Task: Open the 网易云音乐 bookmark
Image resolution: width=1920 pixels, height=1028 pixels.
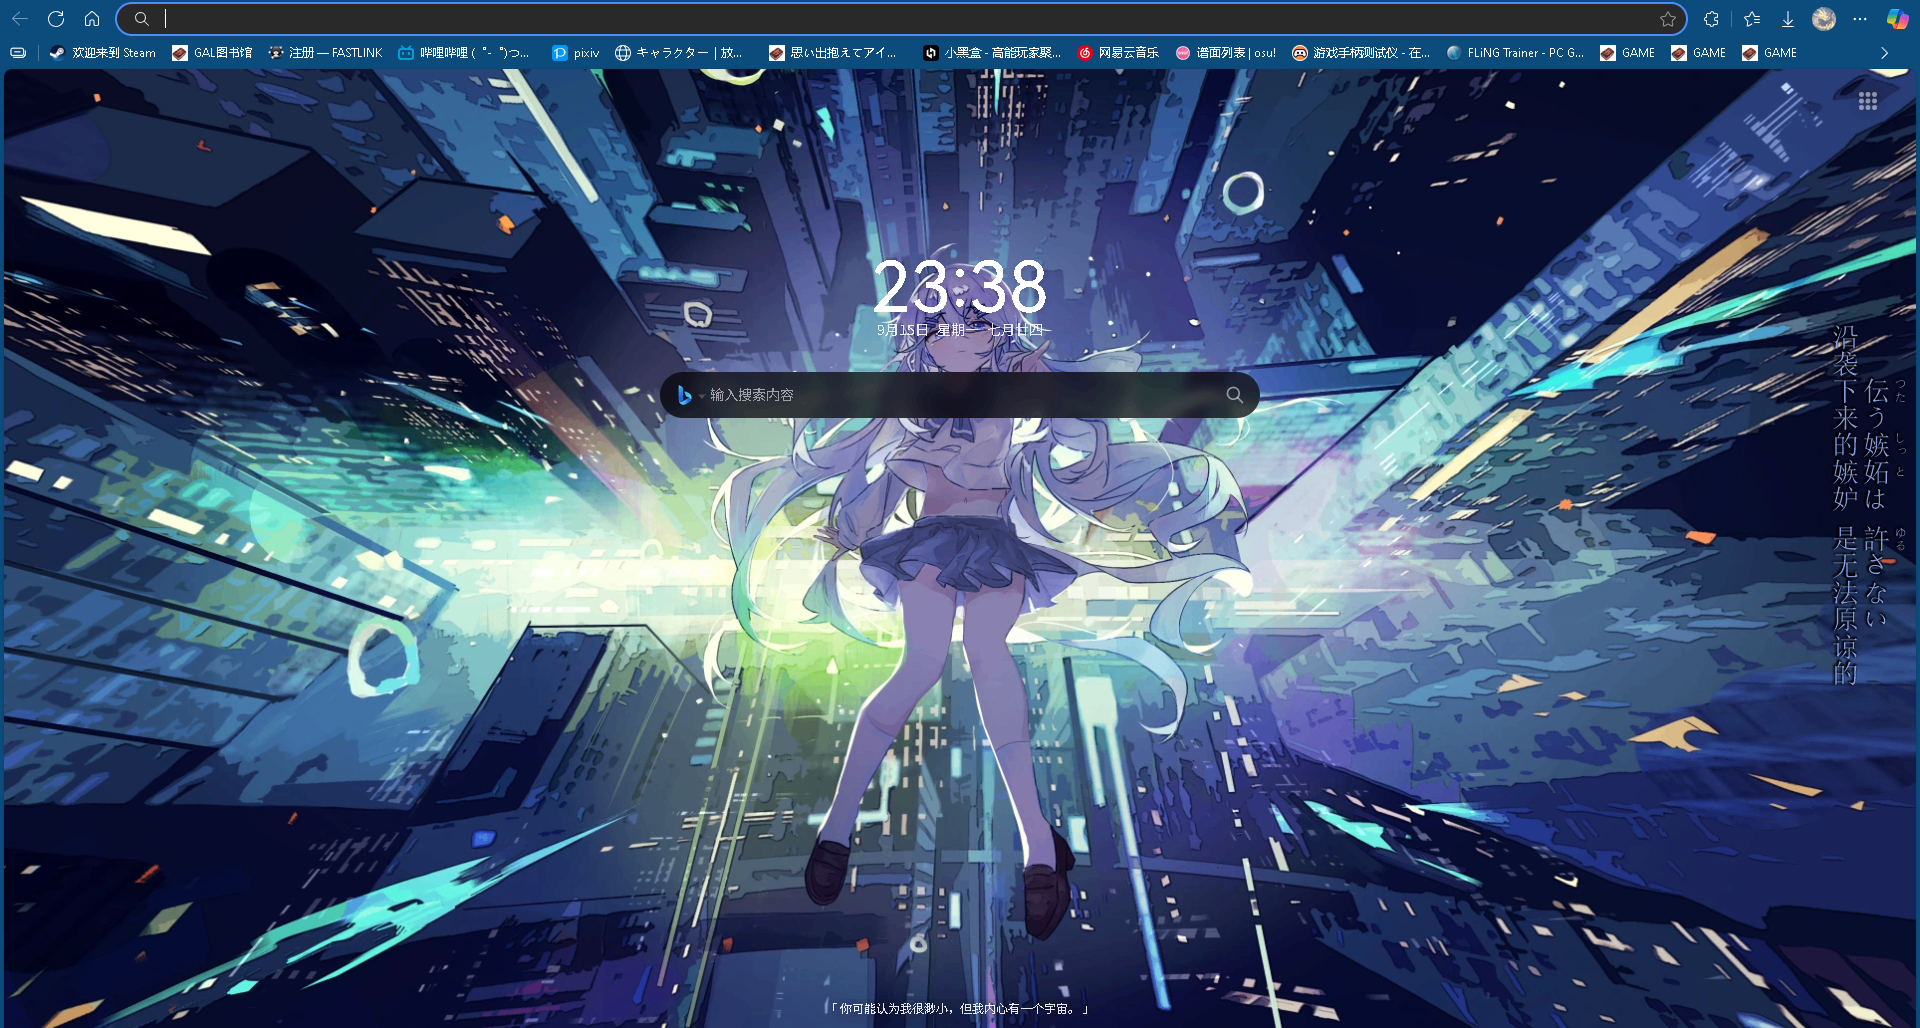Action: pos(1118,53)
